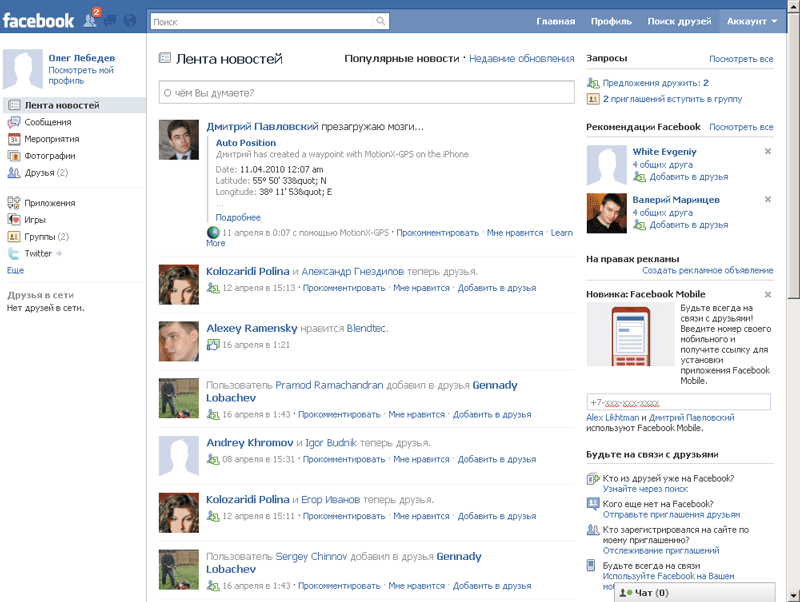Click Alexey Ramensky profile photo thumbnail
The image size is (800, 602).
(179, 341)
